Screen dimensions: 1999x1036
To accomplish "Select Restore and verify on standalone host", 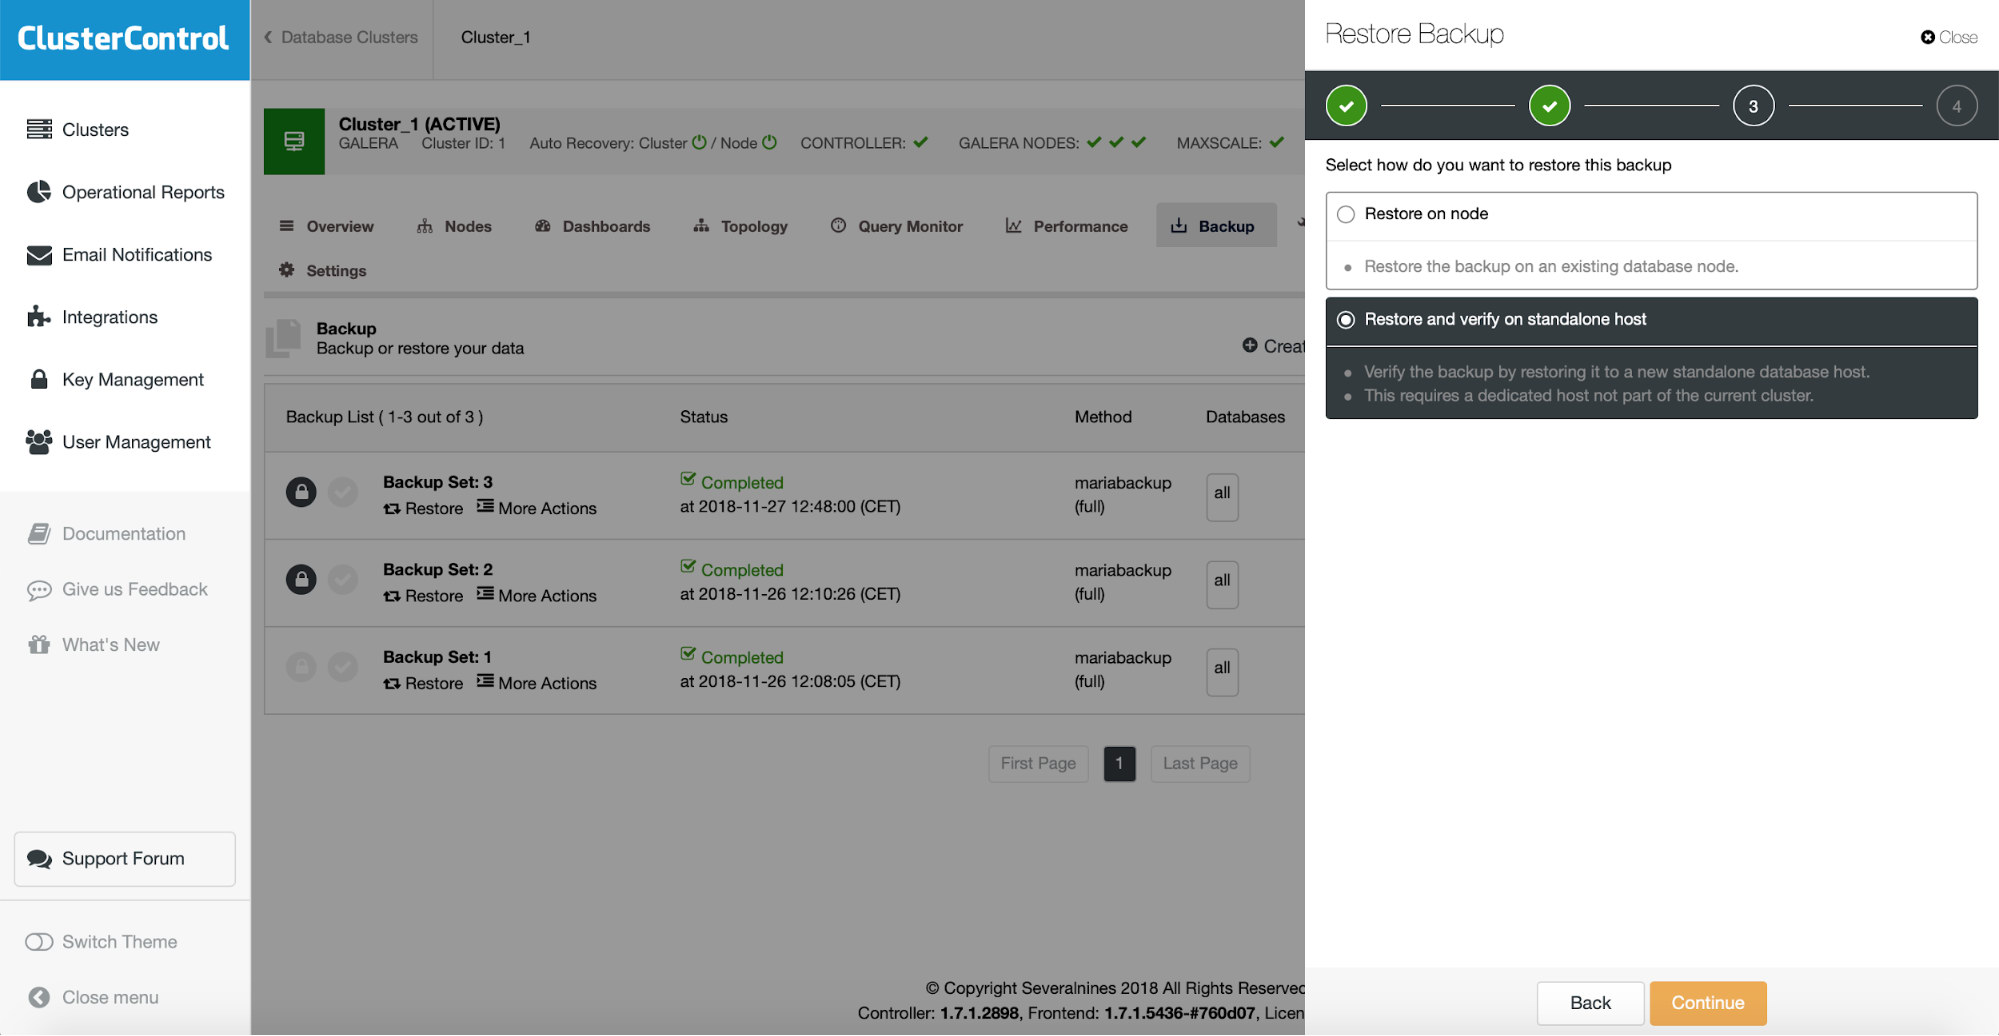I will point(1346,320).
